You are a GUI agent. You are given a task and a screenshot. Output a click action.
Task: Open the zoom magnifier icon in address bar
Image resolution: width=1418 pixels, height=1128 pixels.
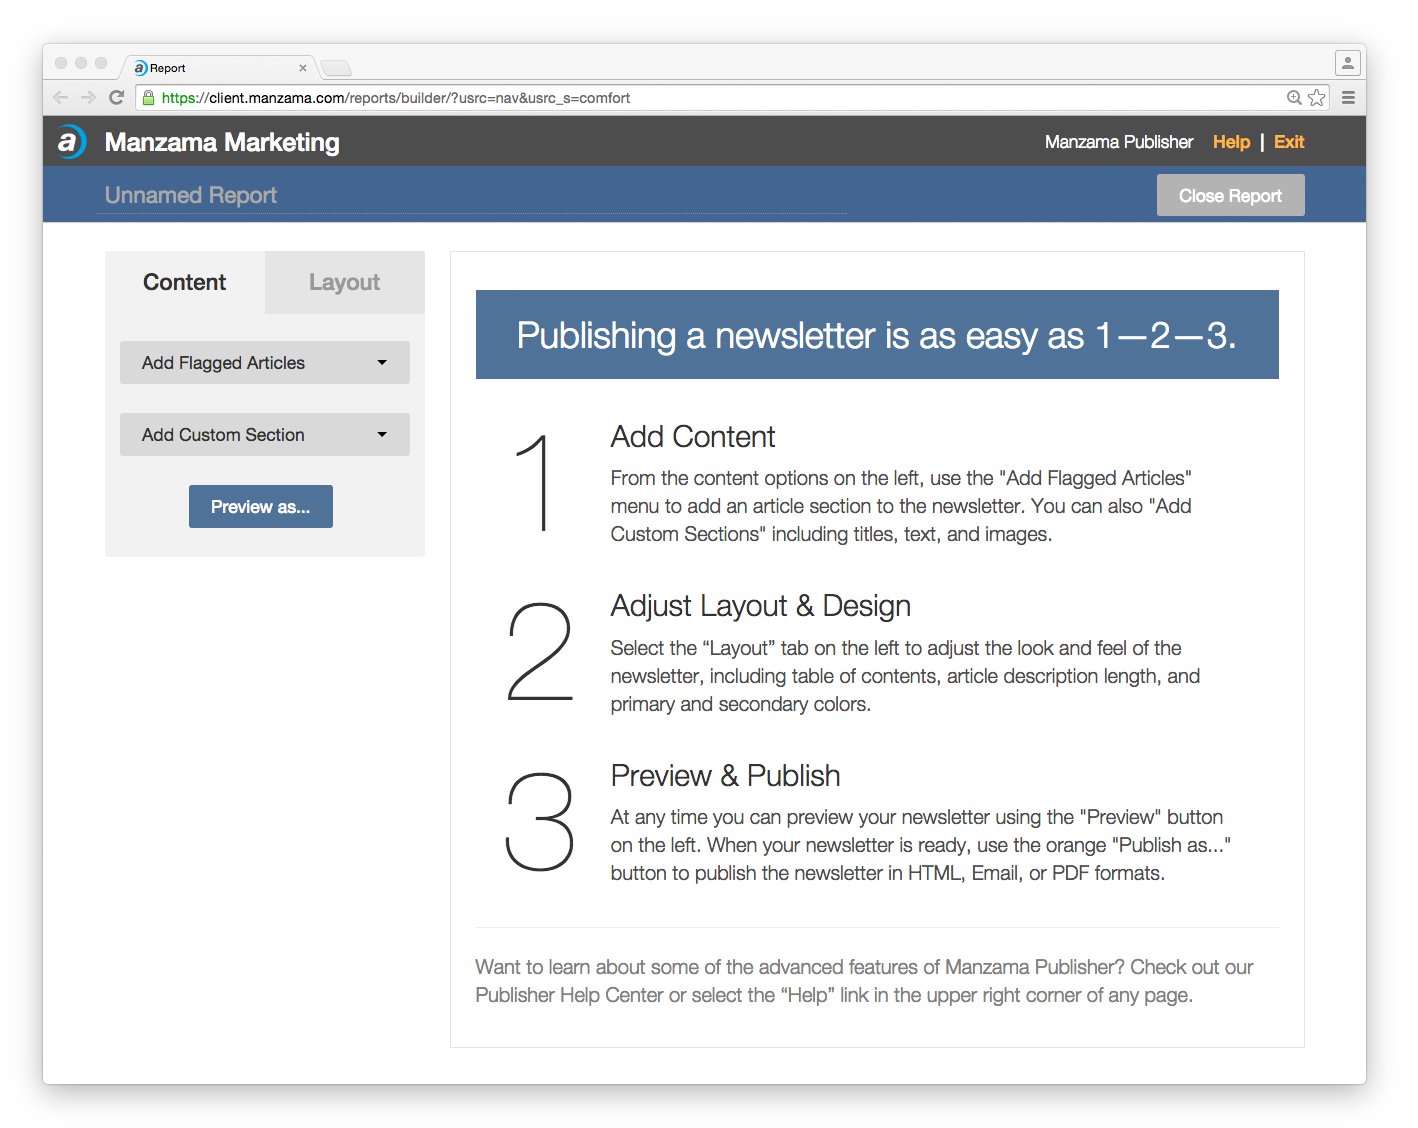coord(1294,98)
